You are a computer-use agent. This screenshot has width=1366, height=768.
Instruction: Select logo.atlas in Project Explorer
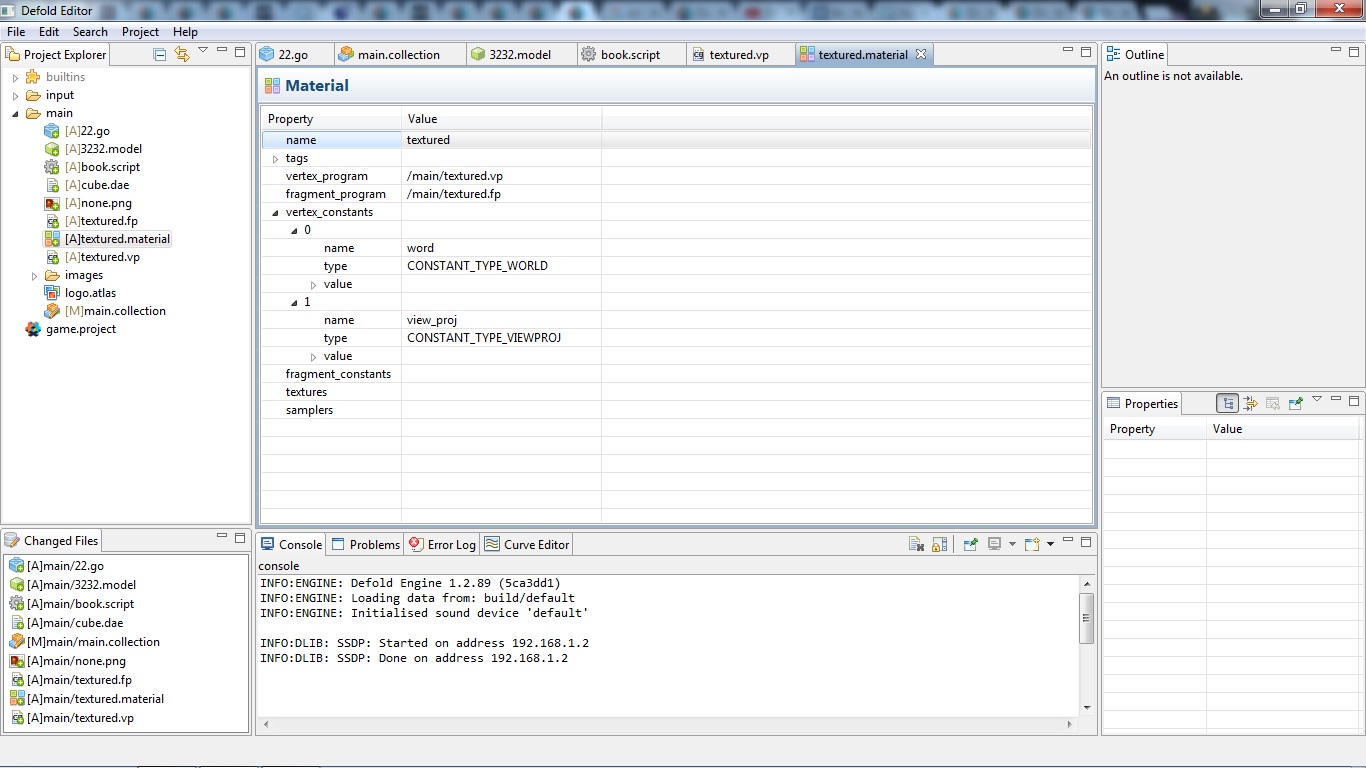[x=90, y=293]
